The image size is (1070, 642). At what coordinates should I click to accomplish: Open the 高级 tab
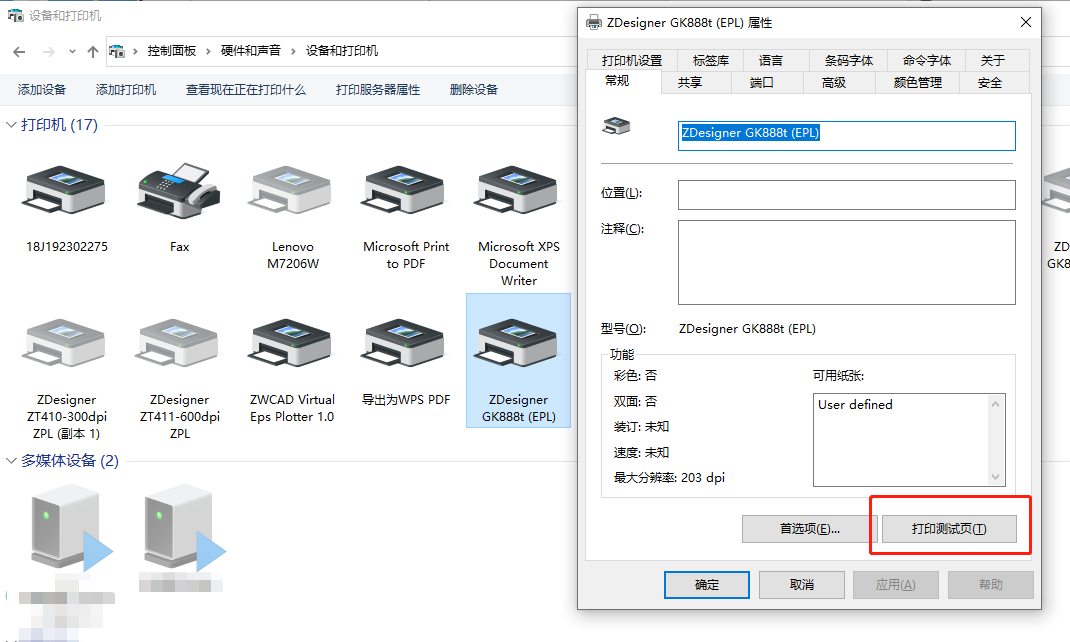(x=833, y=83)
